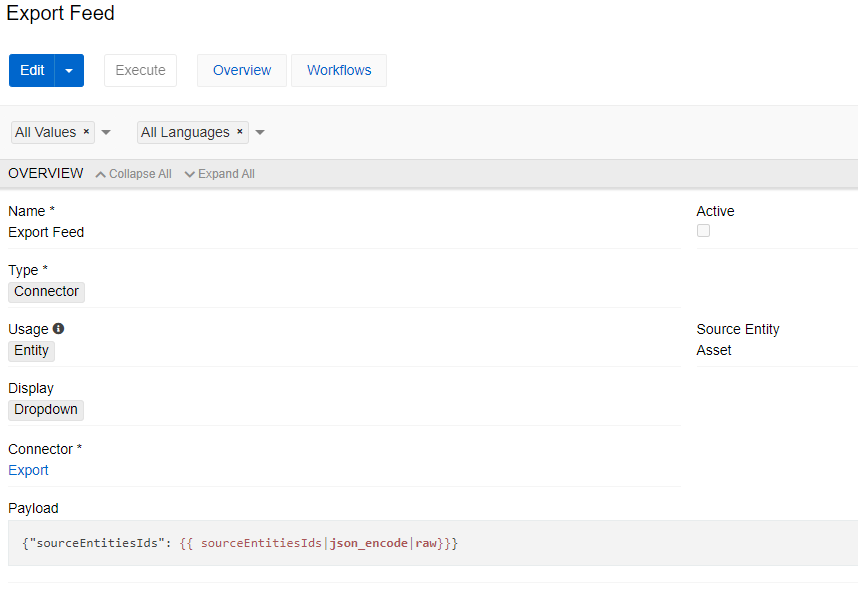Toggle the Active checkbox

703,231
